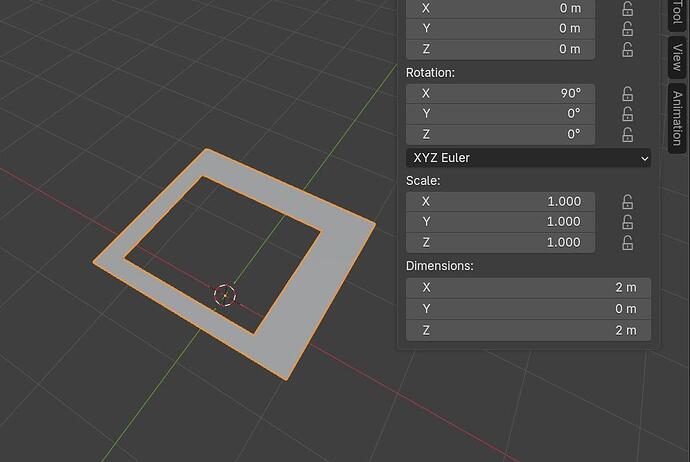Click the Dimensions X field showing 2 m
The width and height of the screenshot is (690, 462).
(528, 287)
